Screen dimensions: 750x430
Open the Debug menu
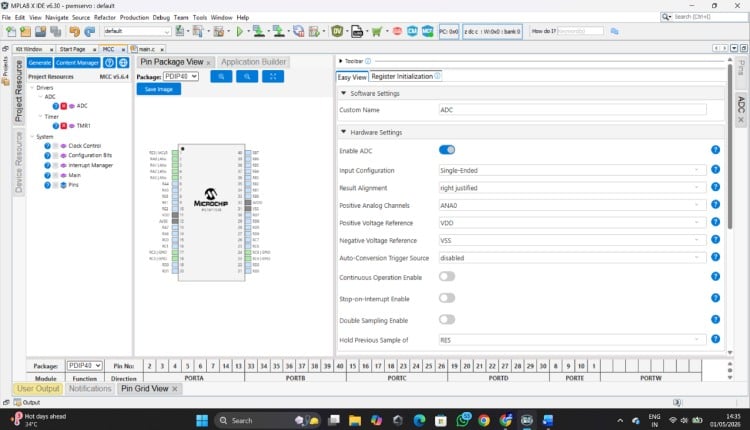(x=161, y=18)
